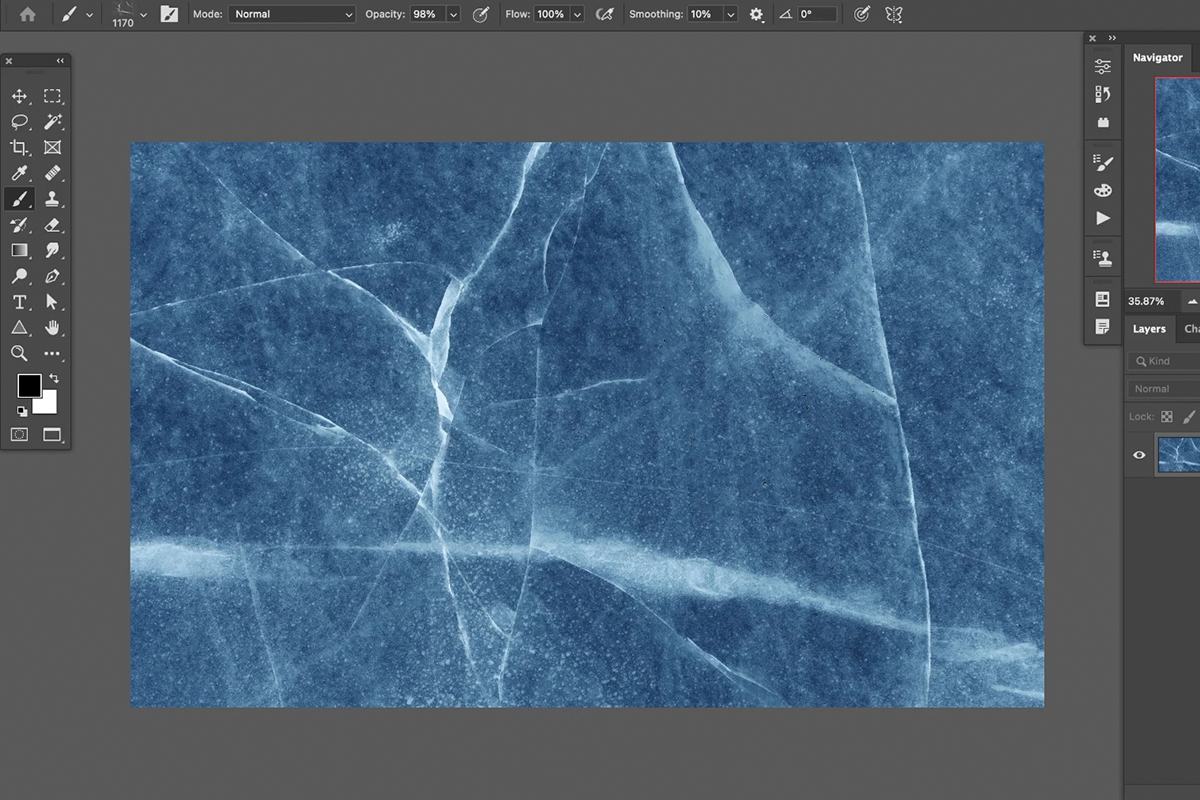Image resolution: width=1200 pixels, height=800 pixels.
Task: Select the History Brush tool
Action: 19,225
